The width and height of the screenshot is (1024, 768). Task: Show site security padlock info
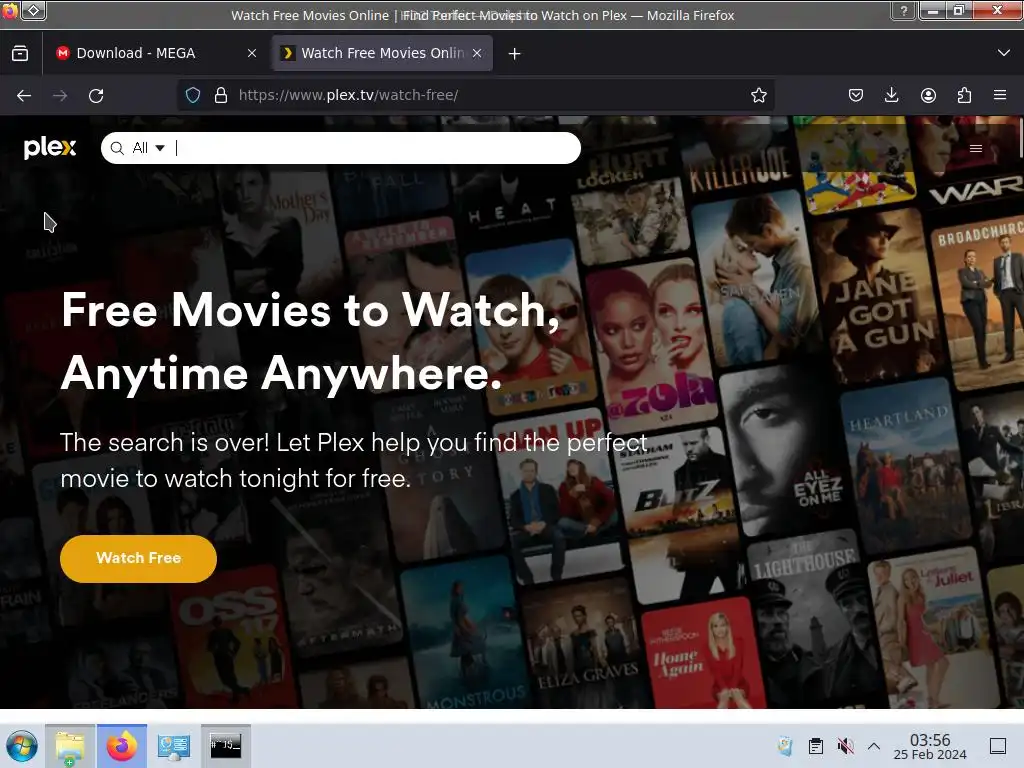pos(221,95)
